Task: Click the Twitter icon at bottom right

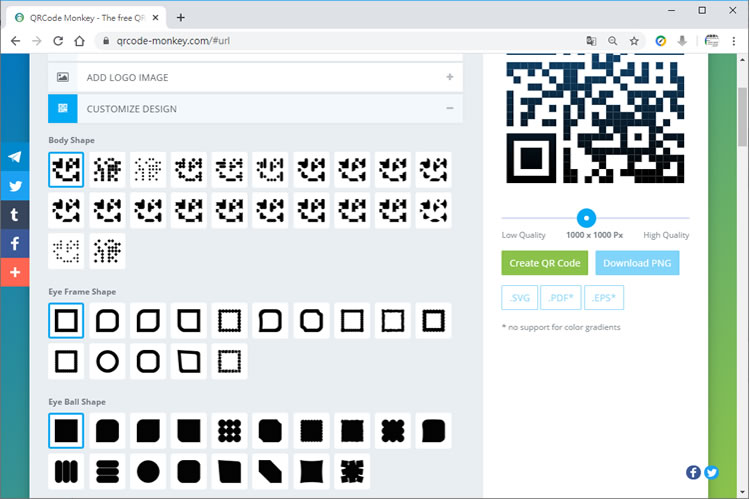Action: [x=711, y=472]
